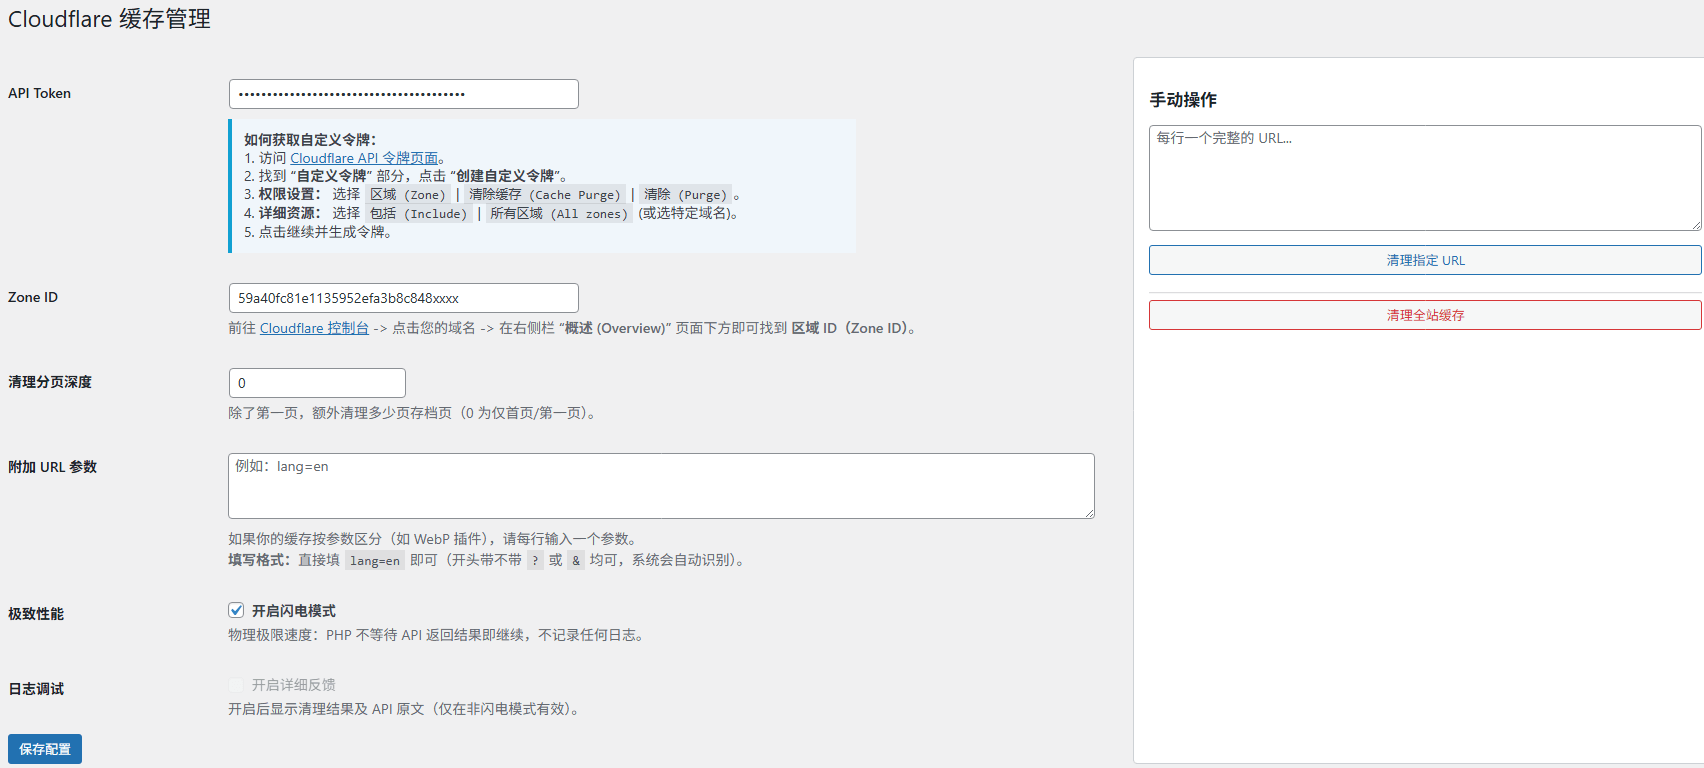This screenshot has height=768, width=1704.
Task: Click the 清理指定 URL button
Action: pos(1425,260)
